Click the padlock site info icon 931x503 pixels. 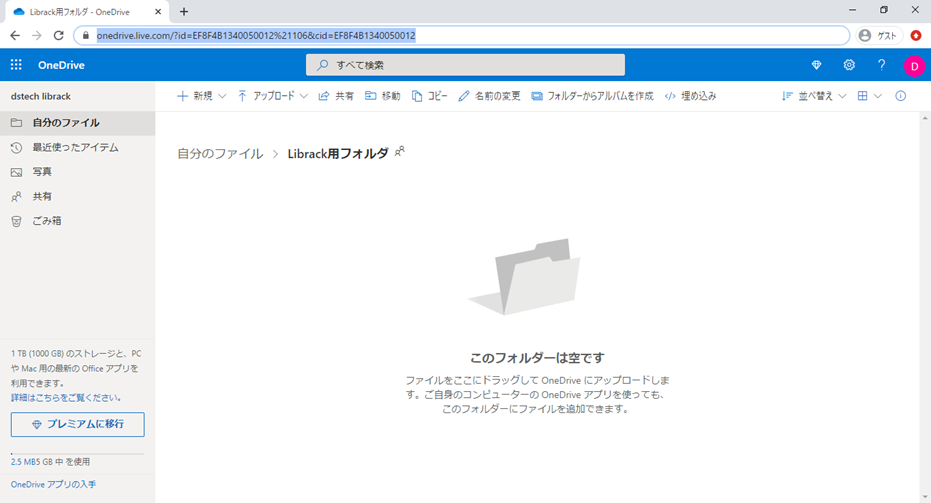pos(86,36)
